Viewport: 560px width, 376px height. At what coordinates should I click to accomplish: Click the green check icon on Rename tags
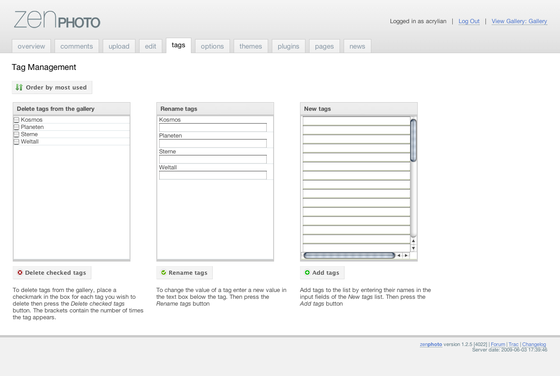pos(164,272)
